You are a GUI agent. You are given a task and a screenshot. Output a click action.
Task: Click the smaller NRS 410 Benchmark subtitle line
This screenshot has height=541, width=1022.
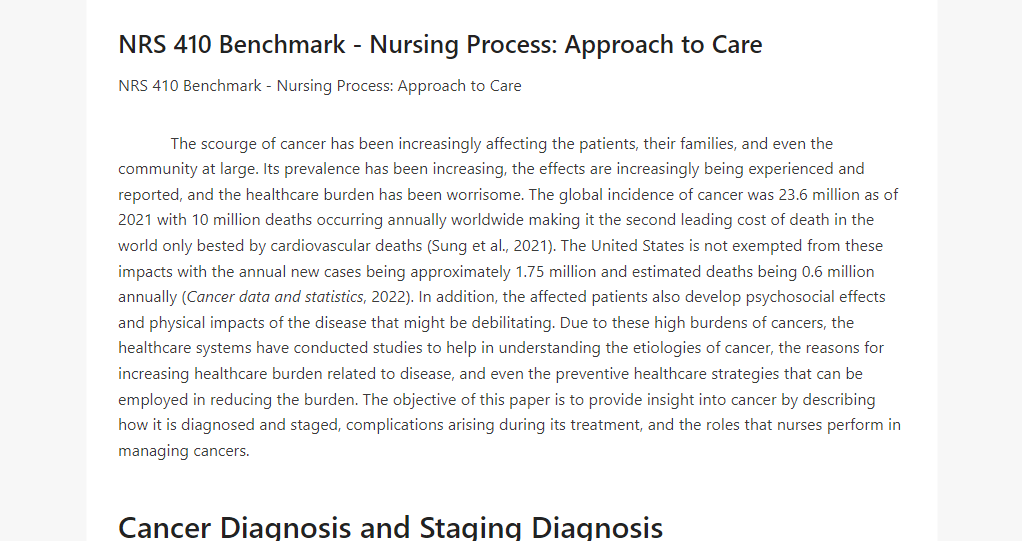coord(319,86)
